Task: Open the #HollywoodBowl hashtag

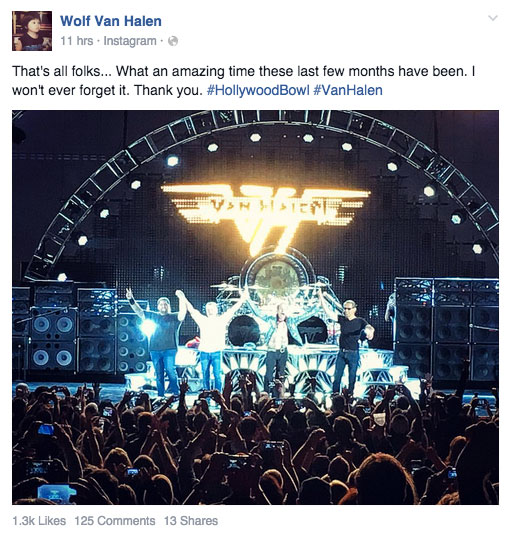Action: 258,90
